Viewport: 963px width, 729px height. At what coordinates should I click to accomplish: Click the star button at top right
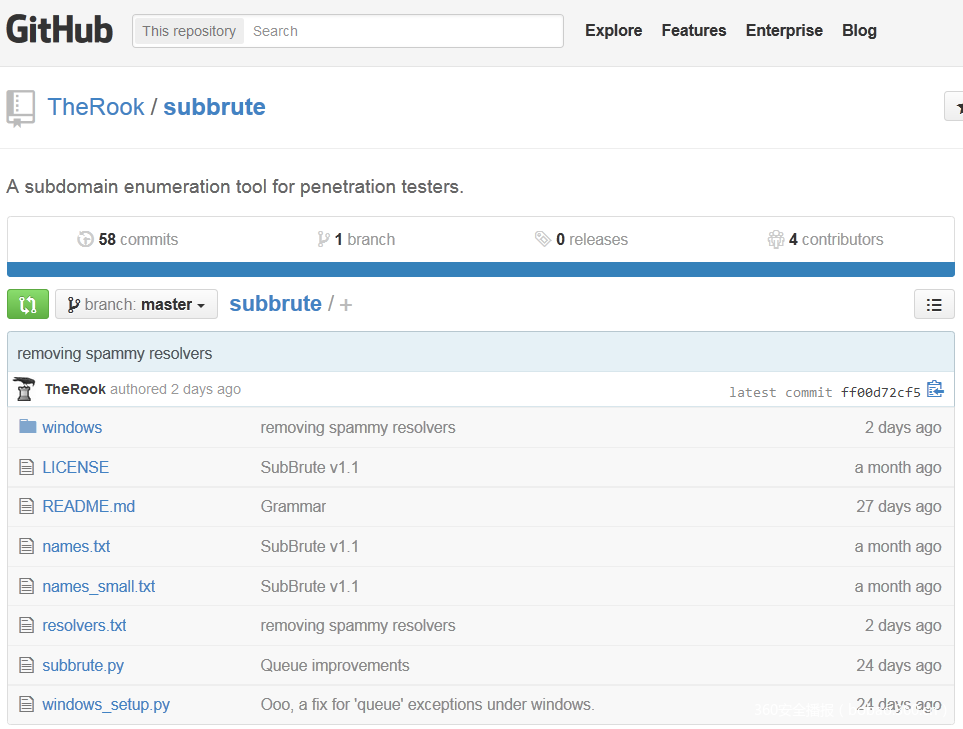pyautogui.click(x=954, y=107)
